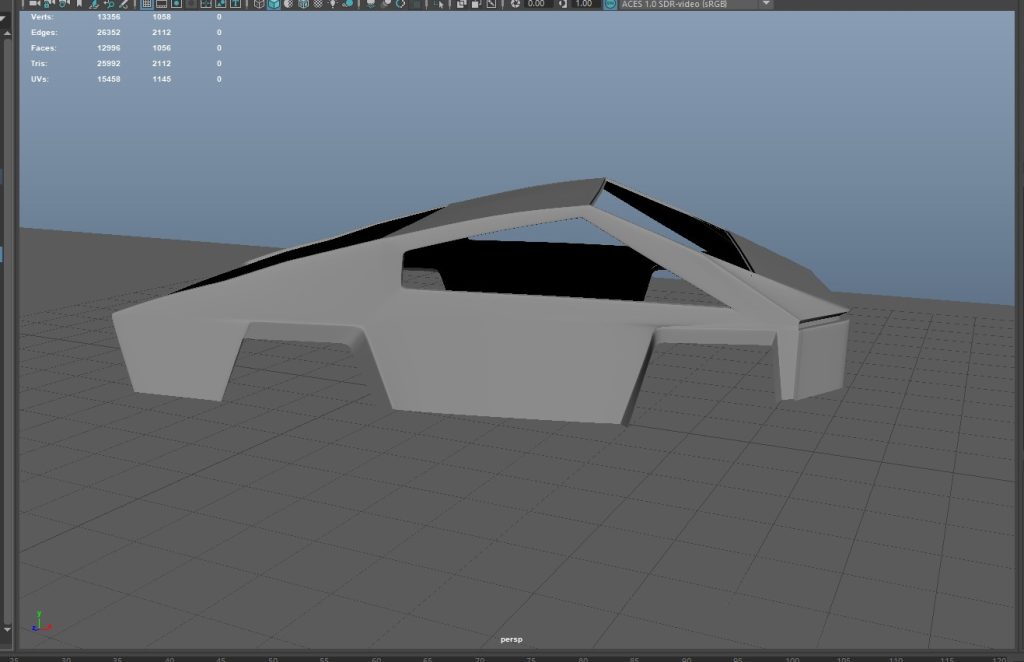Viewport: 1024px width, 662px height.
Task: Click the Edges label in heads-up display
Action: tap(44, 32)
